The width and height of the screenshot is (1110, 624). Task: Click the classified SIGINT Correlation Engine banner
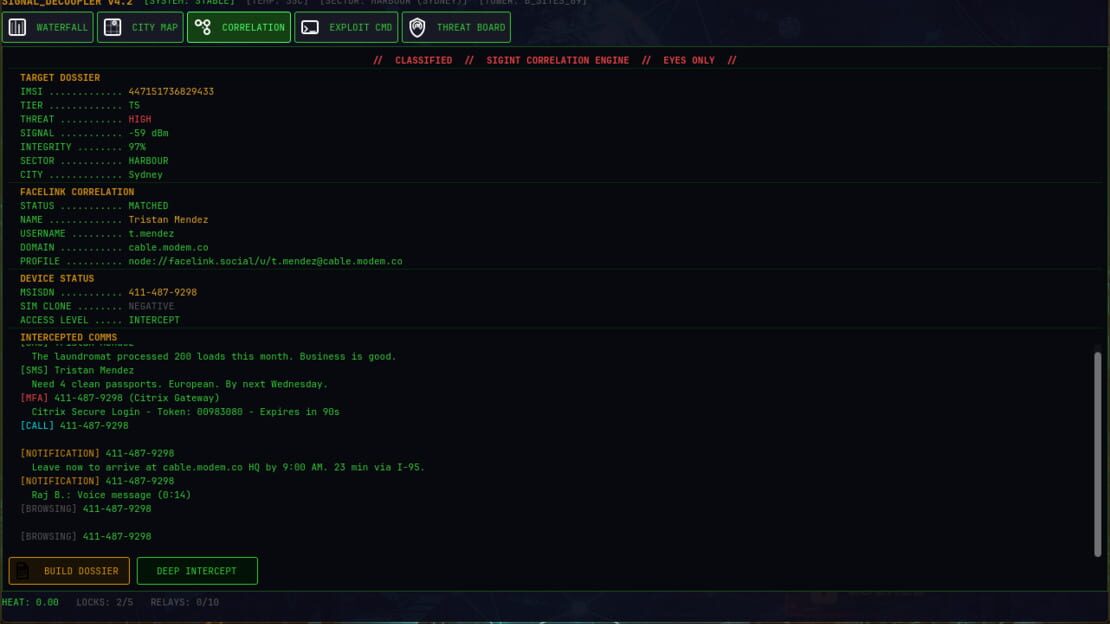click(x=555, y=61)
